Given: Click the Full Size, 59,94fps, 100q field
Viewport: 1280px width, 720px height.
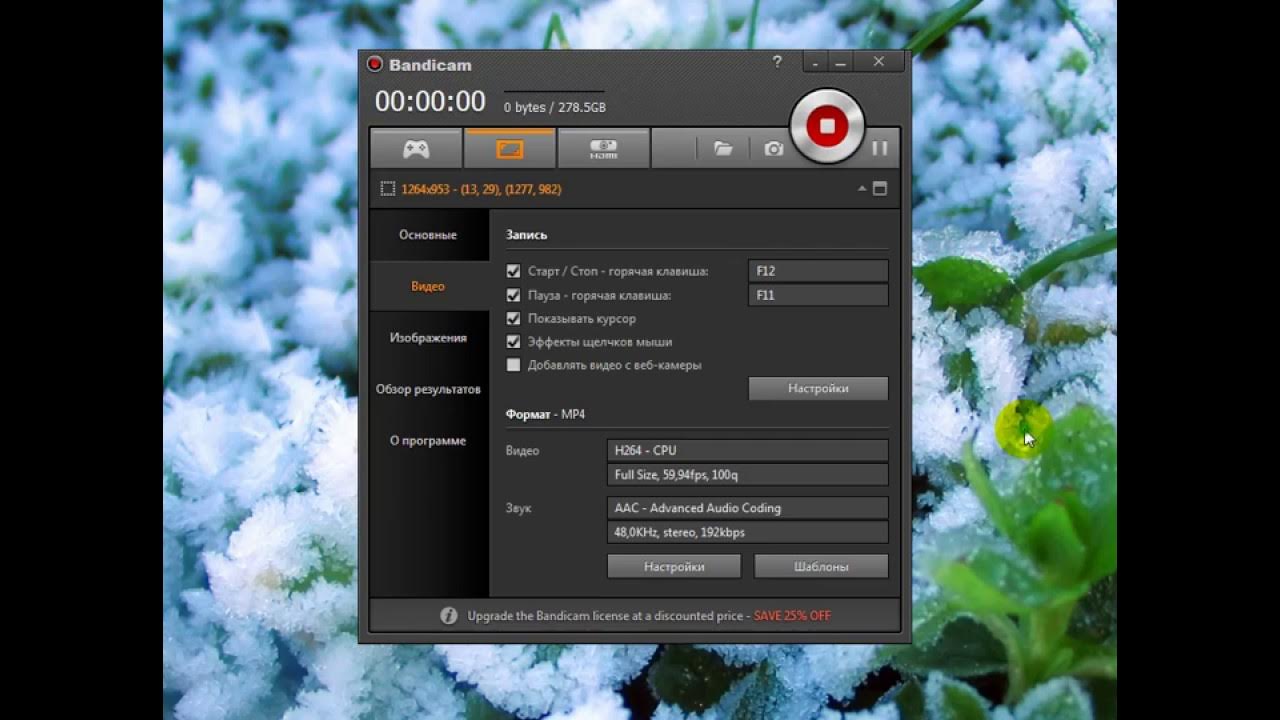Looking at the screenshot, I should [747, 475].
